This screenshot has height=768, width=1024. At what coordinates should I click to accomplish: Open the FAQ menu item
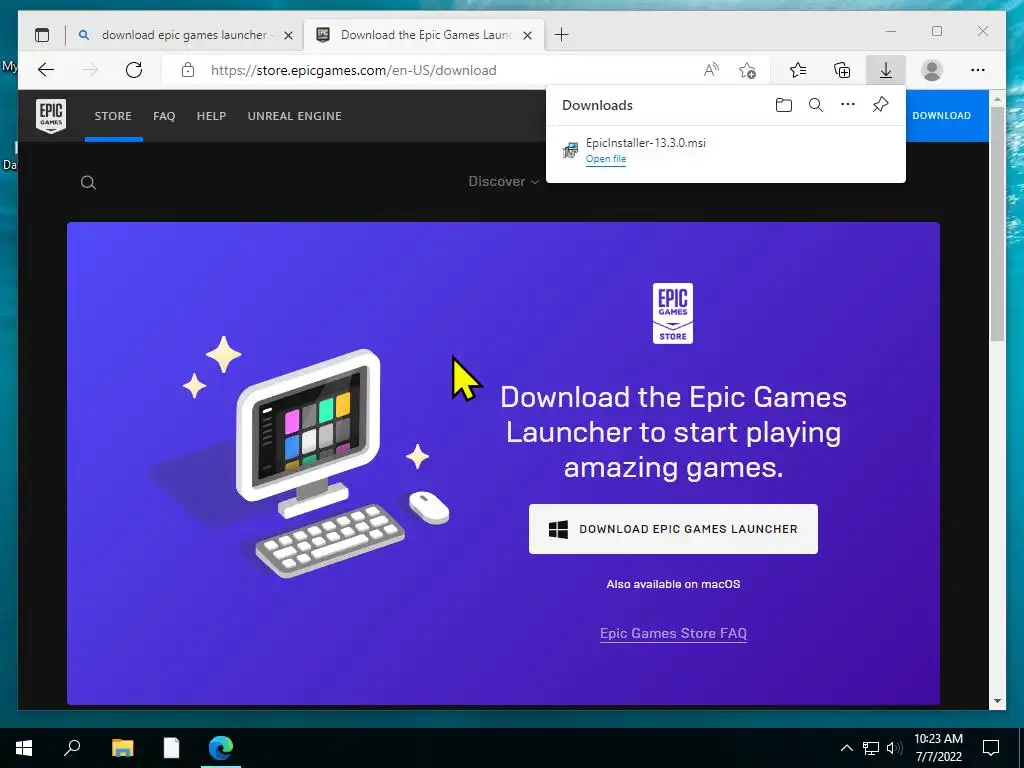(x=164, y=116)
